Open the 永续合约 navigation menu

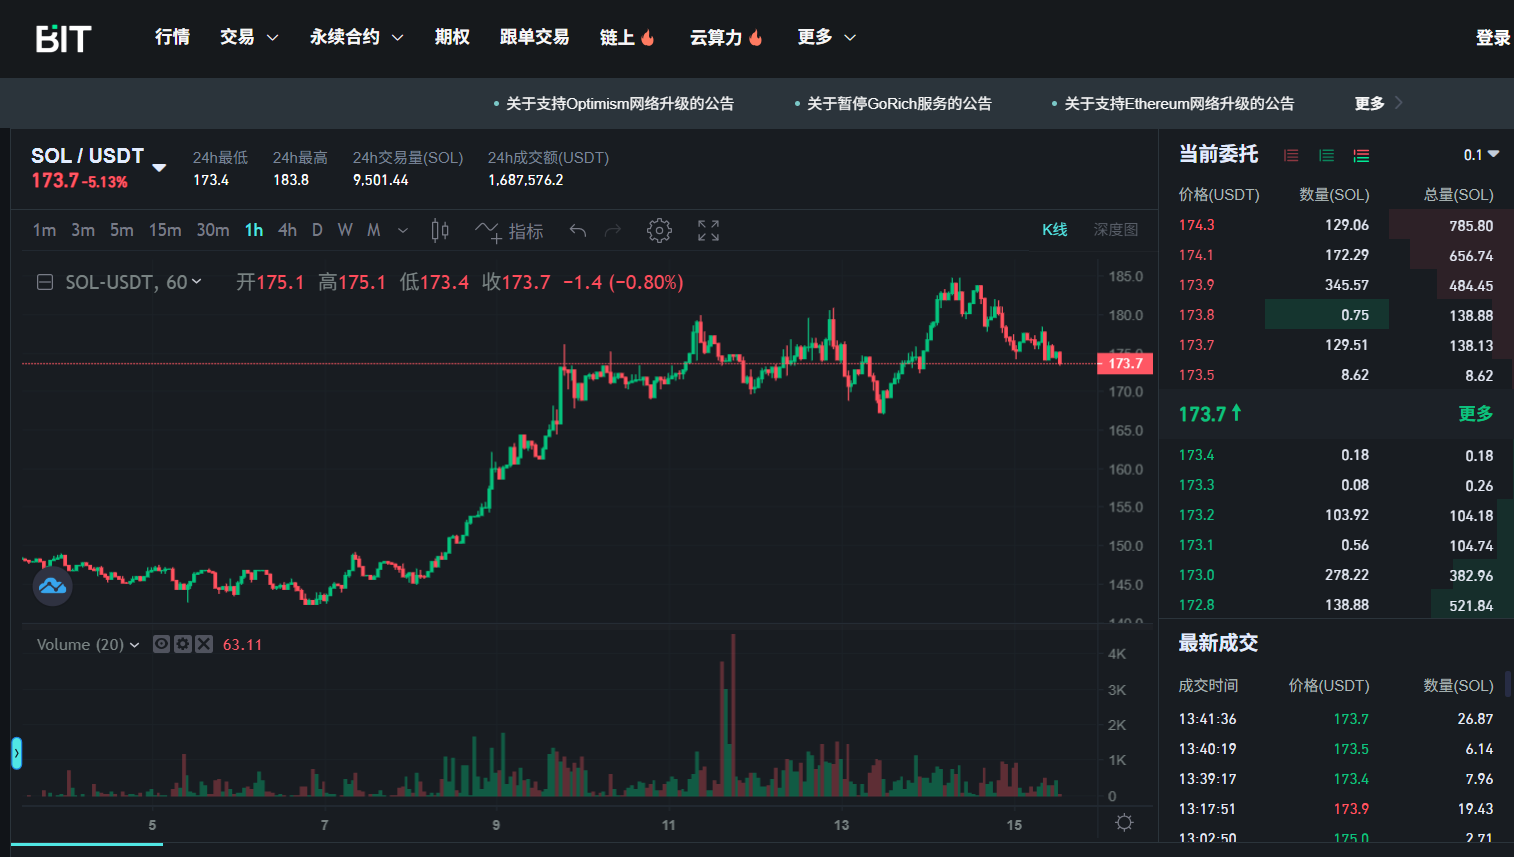(x=356, y=37)
